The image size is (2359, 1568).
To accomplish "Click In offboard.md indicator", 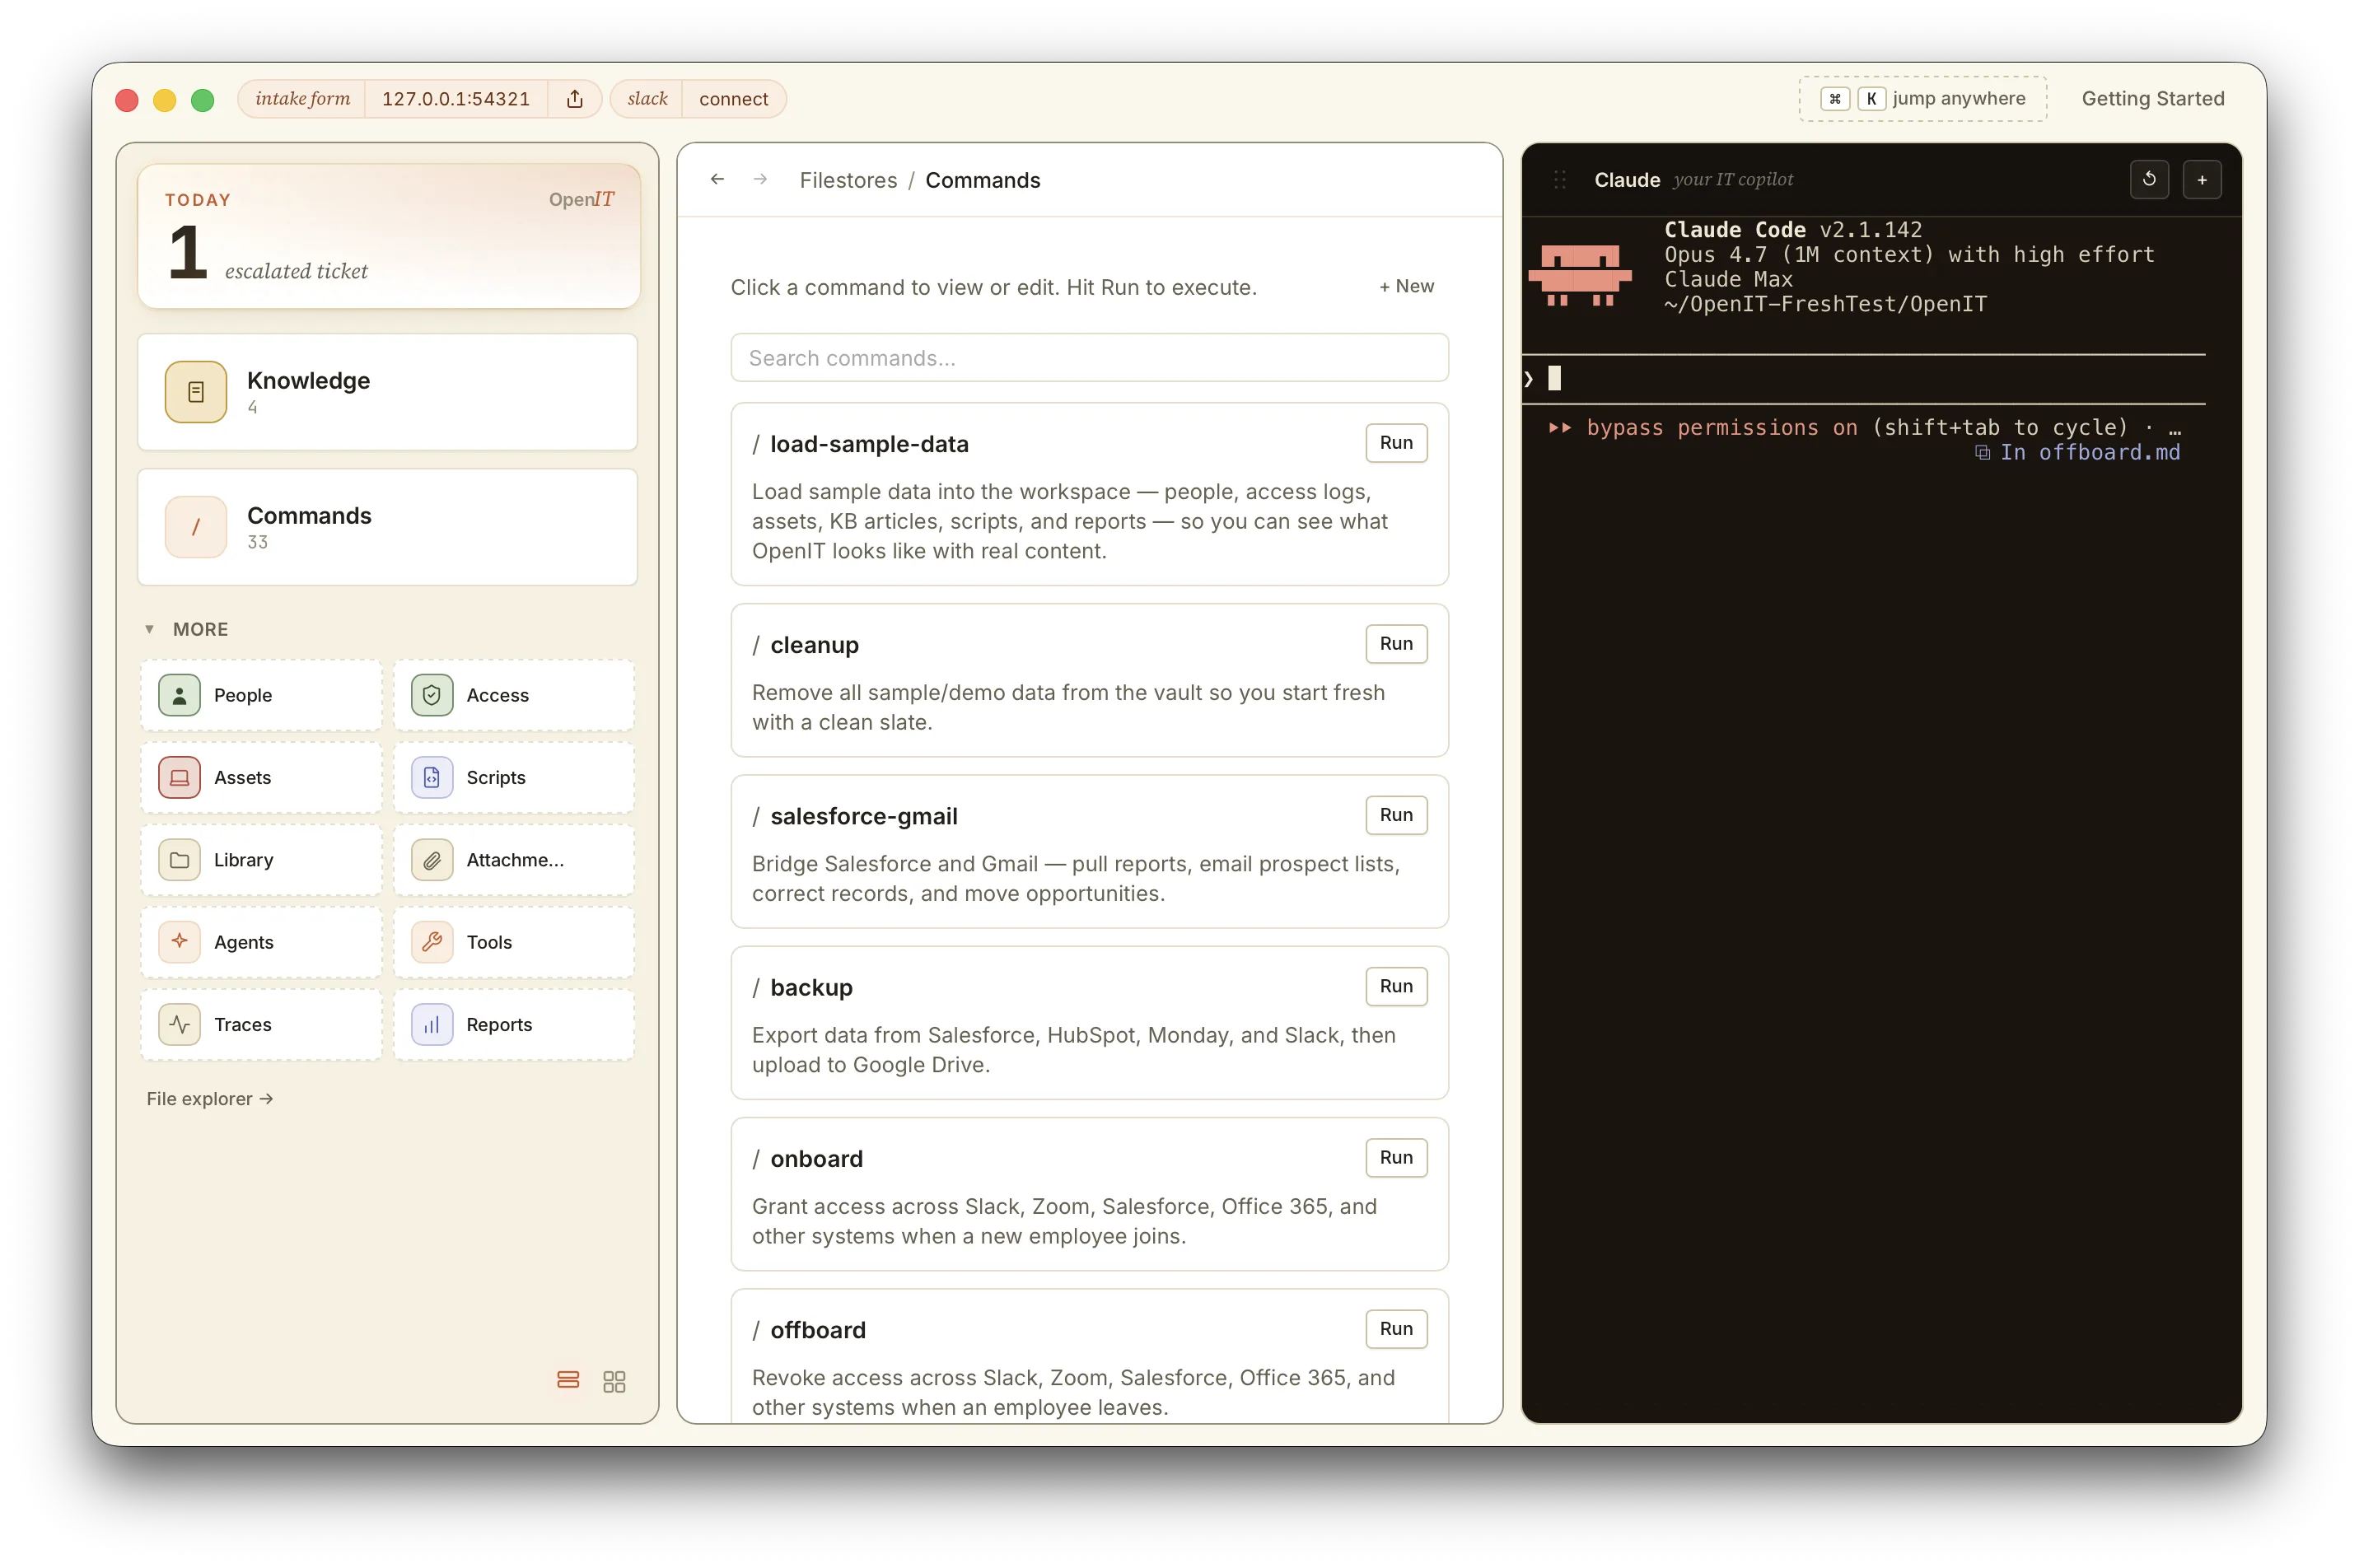I will 2077,452.
